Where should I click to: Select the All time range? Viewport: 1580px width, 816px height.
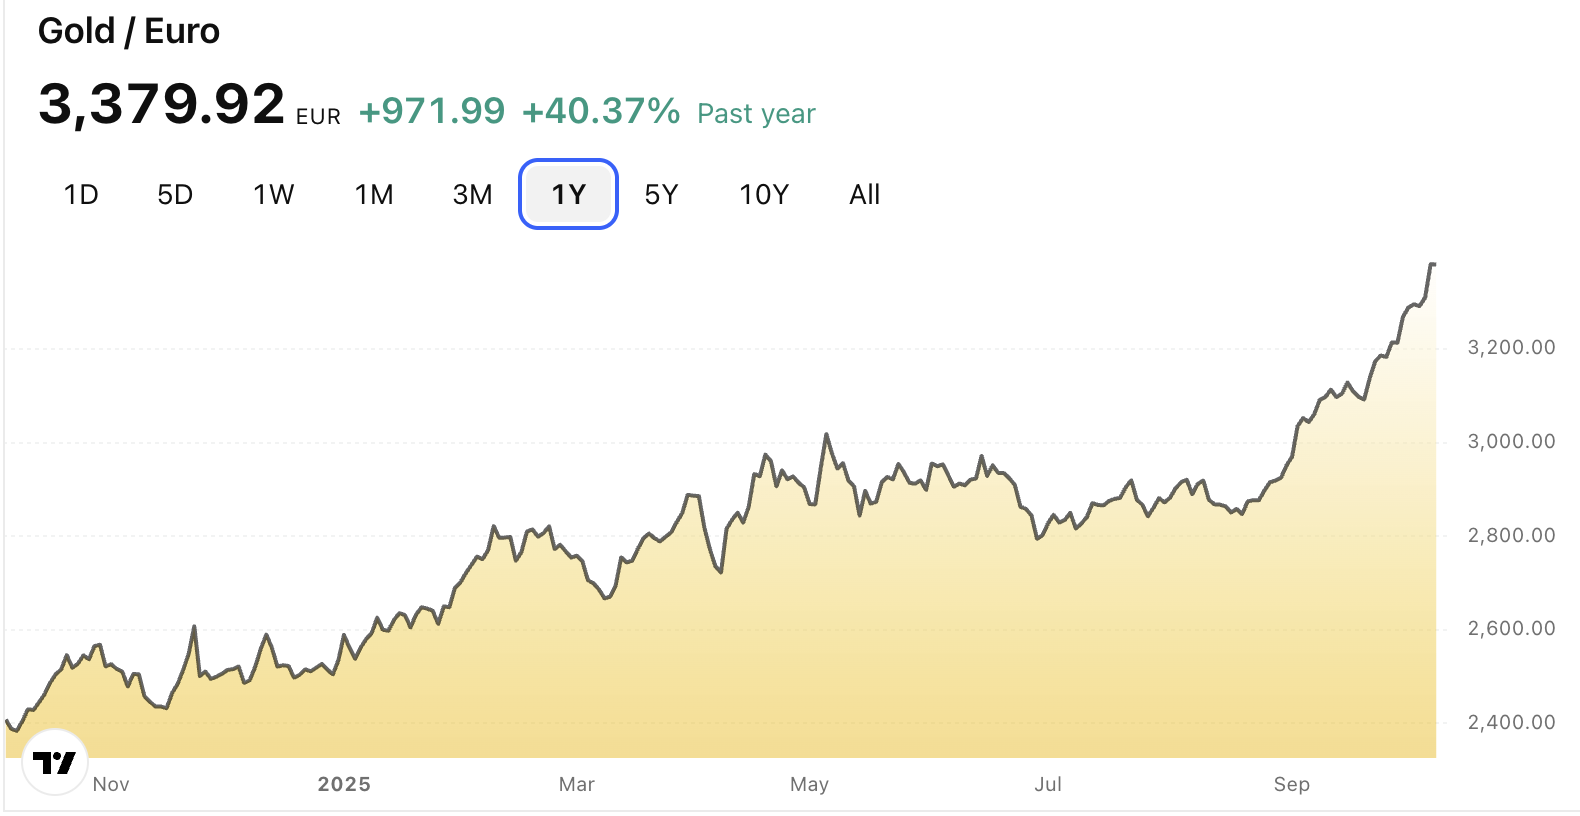point(864,194)
